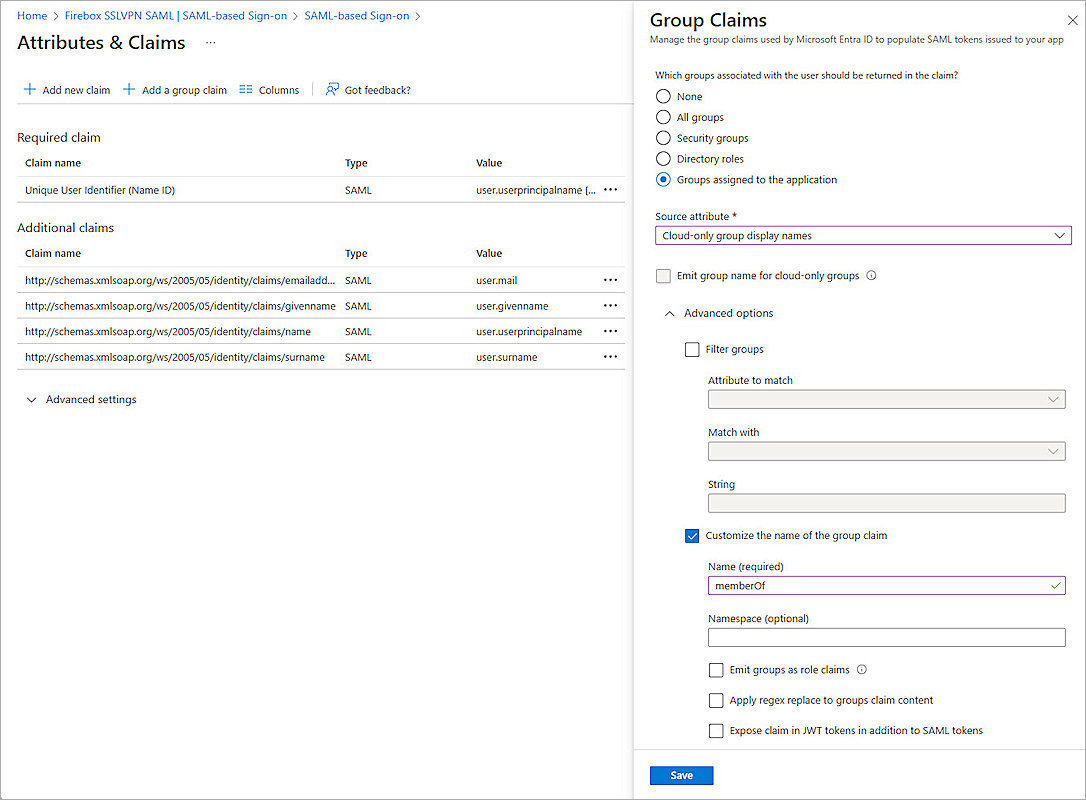
Task: Open the Columns view options icon
Action: pyautogui.click(x=247, y=89)
